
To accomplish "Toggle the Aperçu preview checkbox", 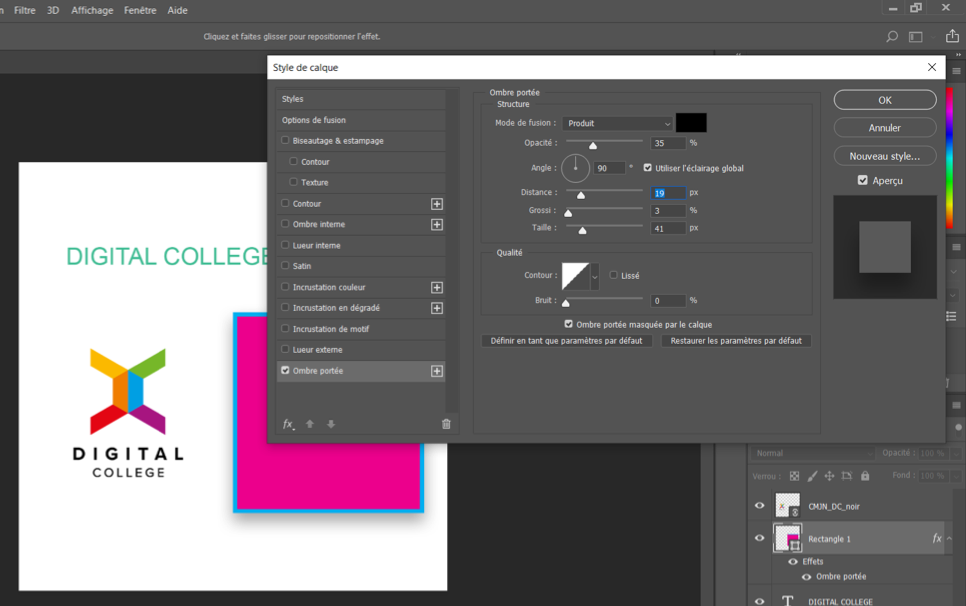I will coord(862,180).
